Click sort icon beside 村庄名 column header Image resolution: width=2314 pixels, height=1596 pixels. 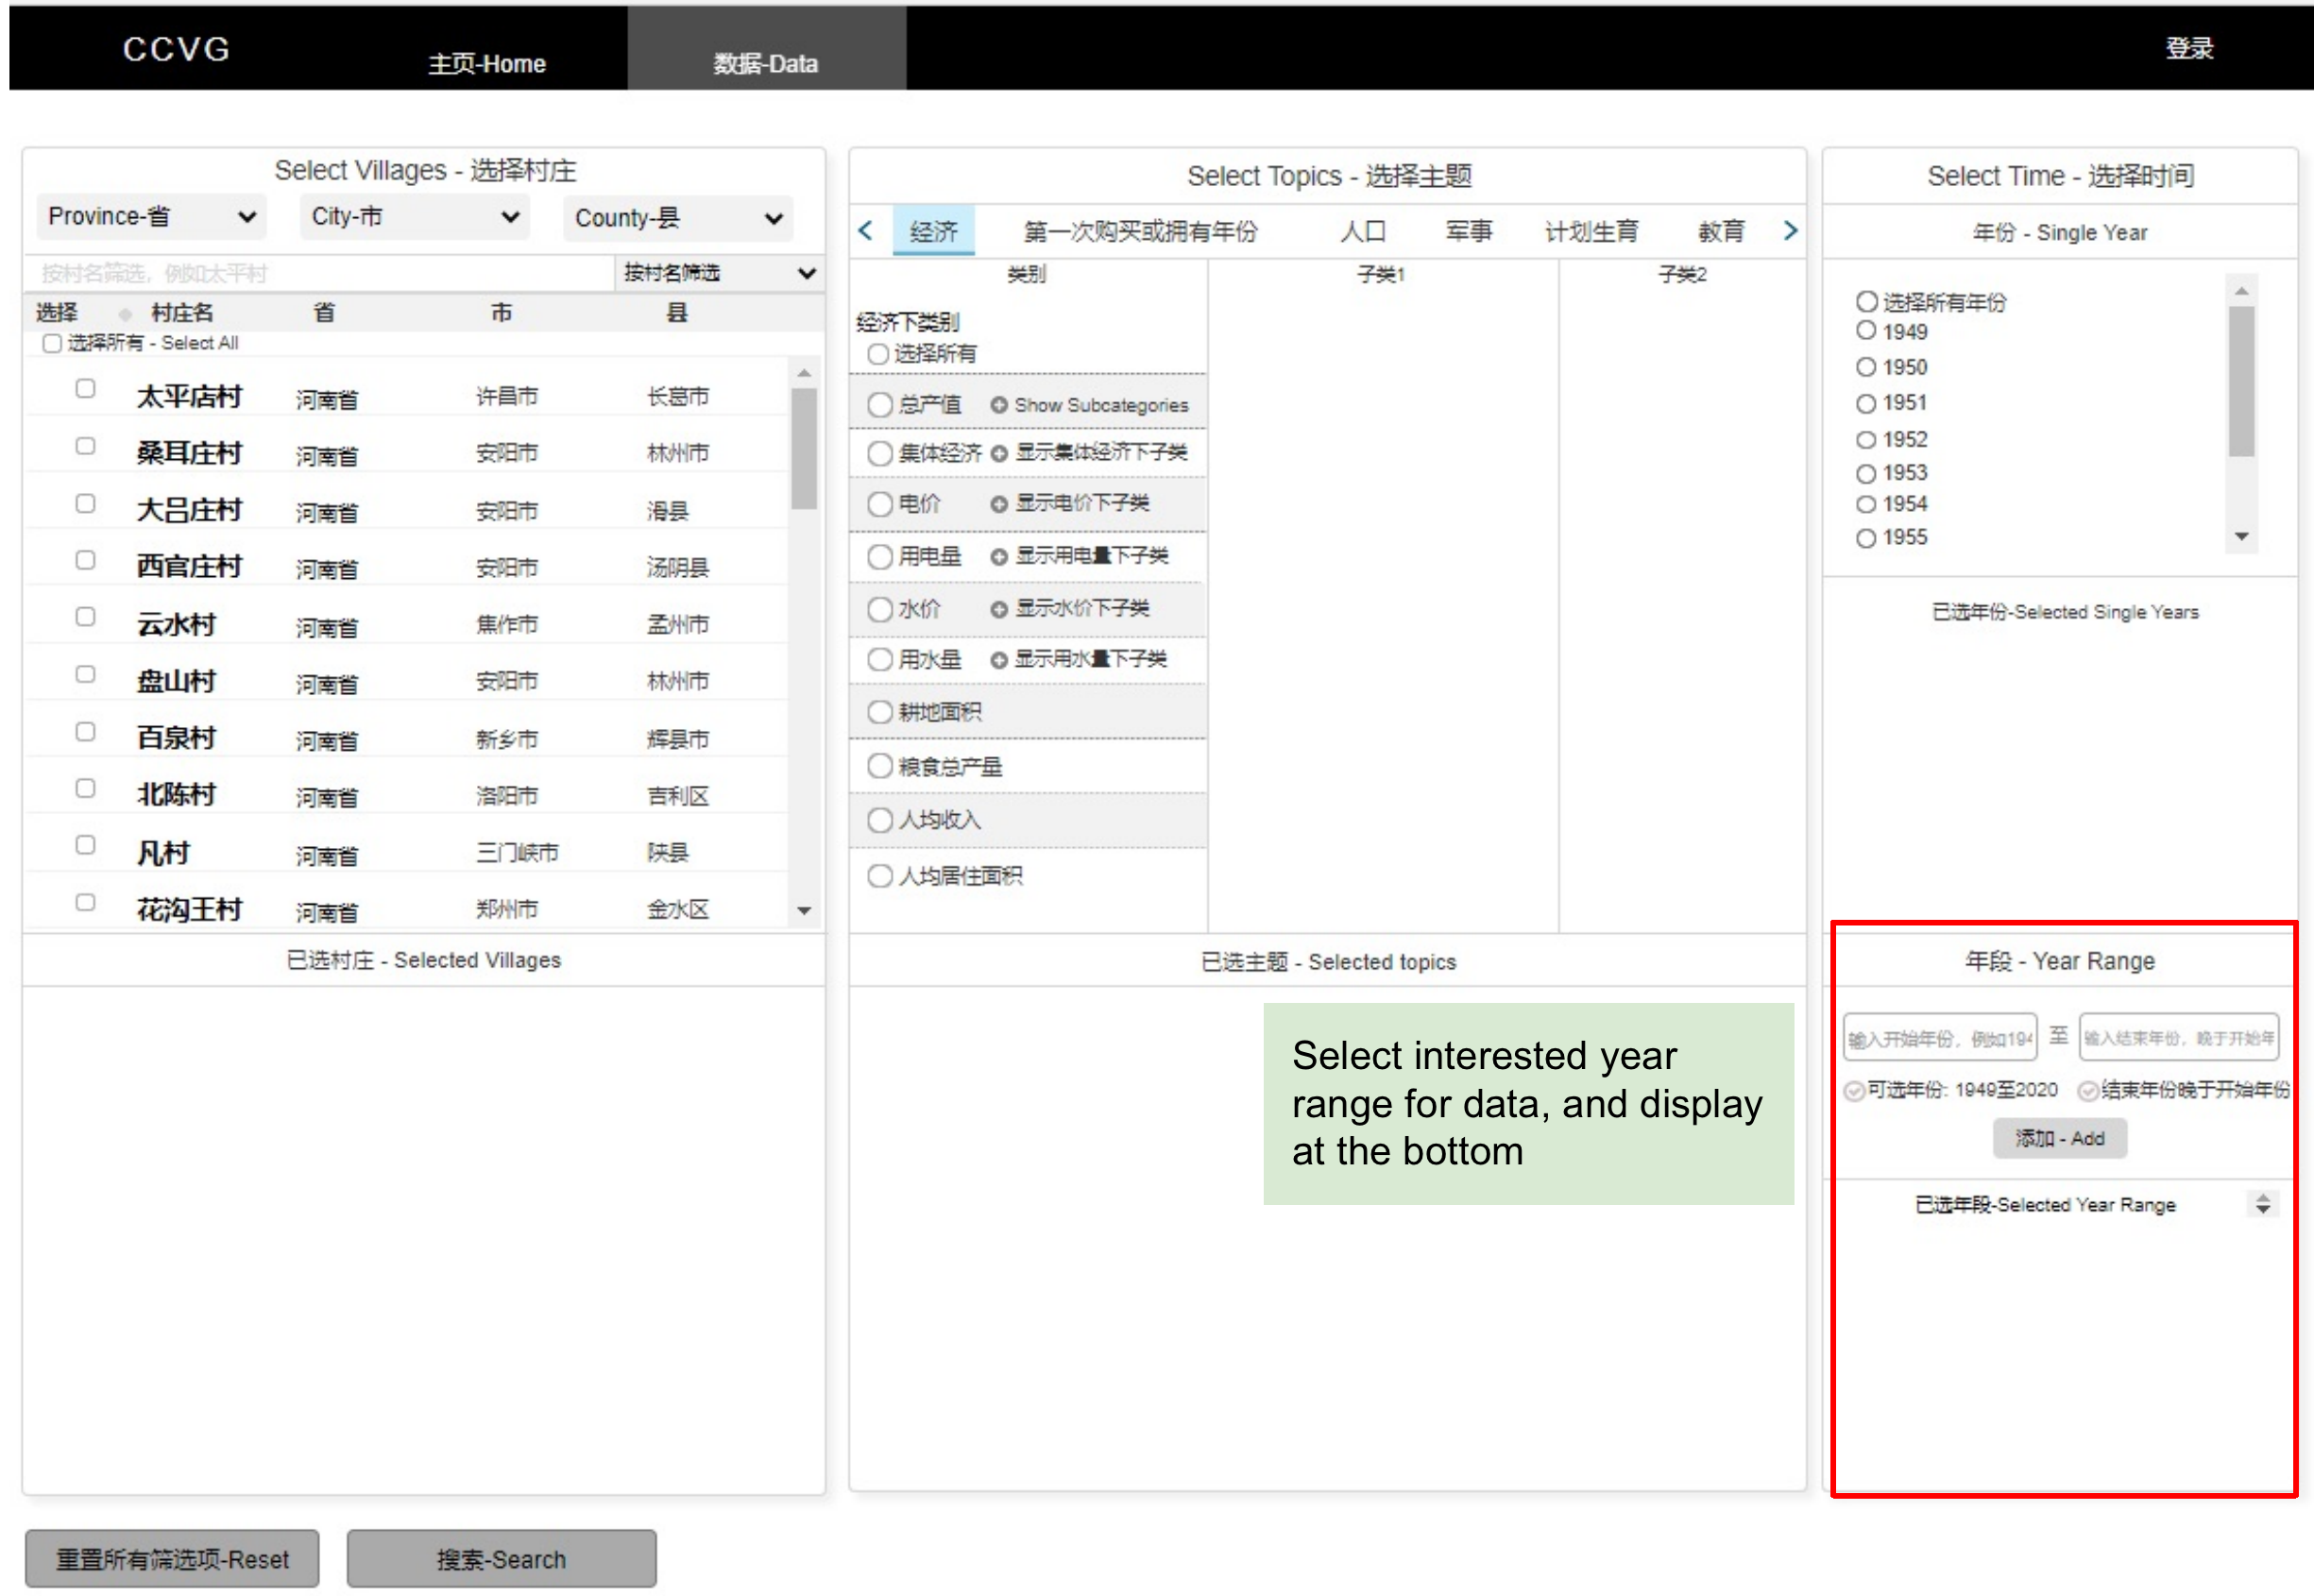click(125, 314)
